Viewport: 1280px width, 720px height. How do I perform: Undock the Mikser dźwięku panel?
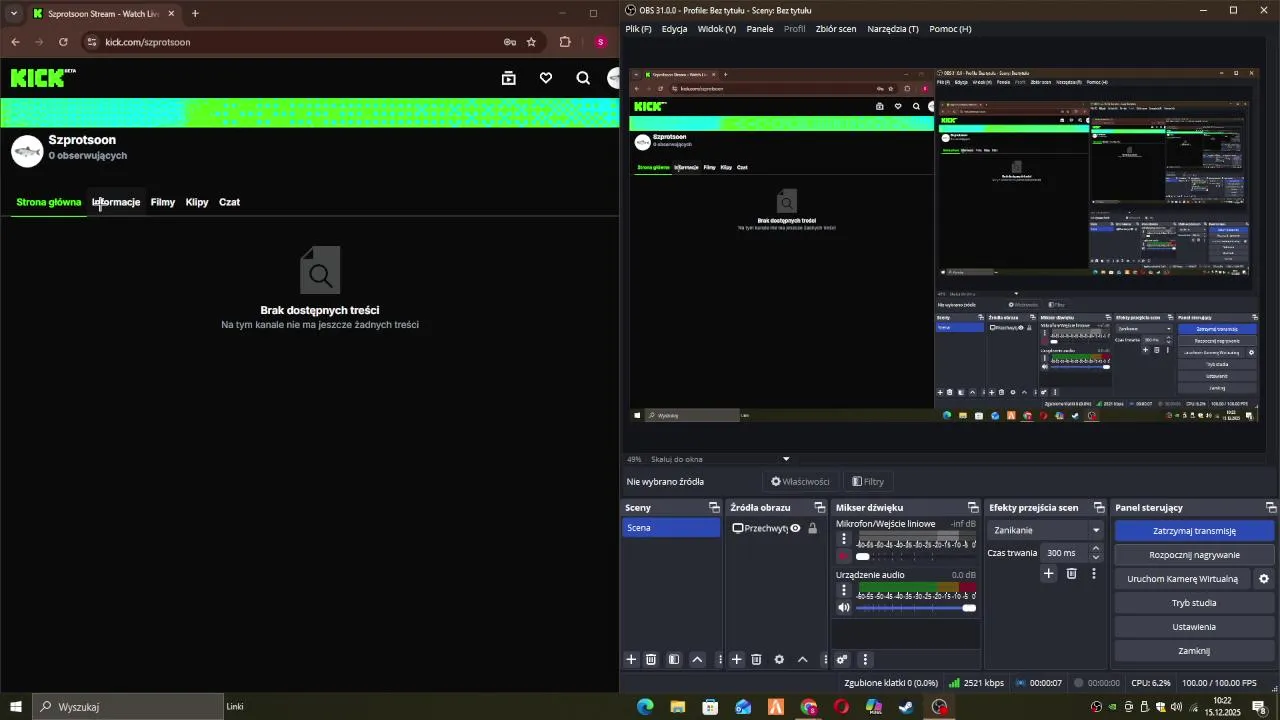point(973,508)
